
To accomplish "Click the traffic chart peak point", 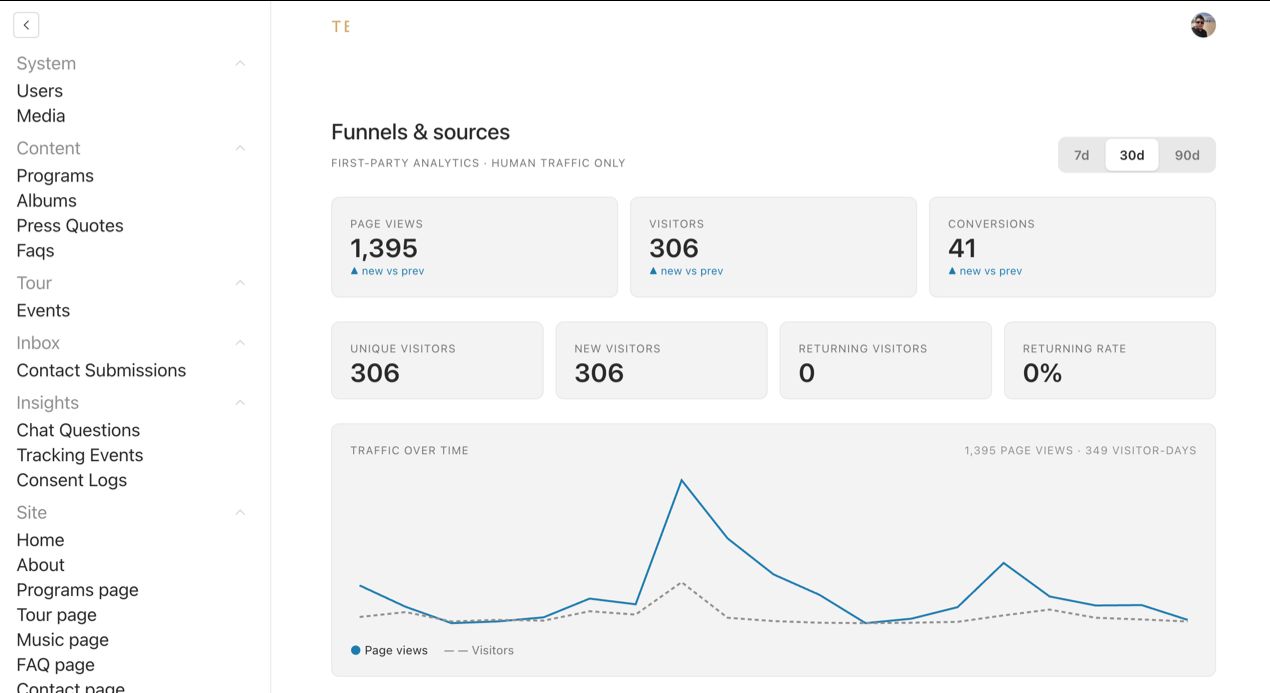I will point(681,481).
